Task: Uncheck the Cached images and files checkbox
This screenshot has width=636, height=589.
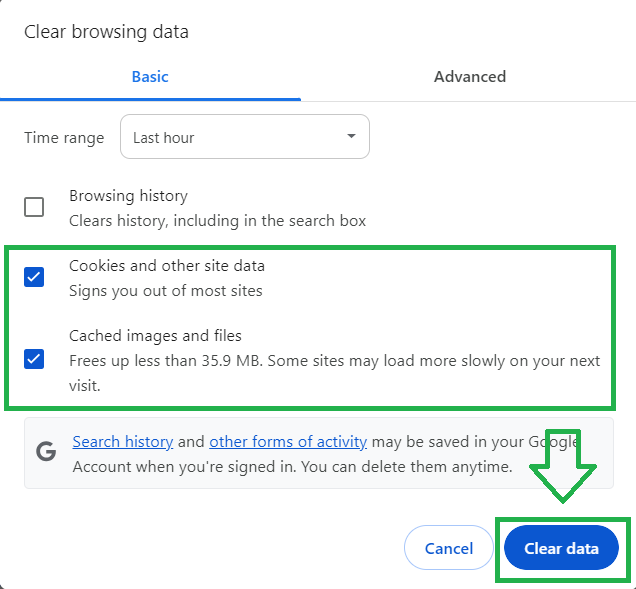Action: click(x=34, y=358)
